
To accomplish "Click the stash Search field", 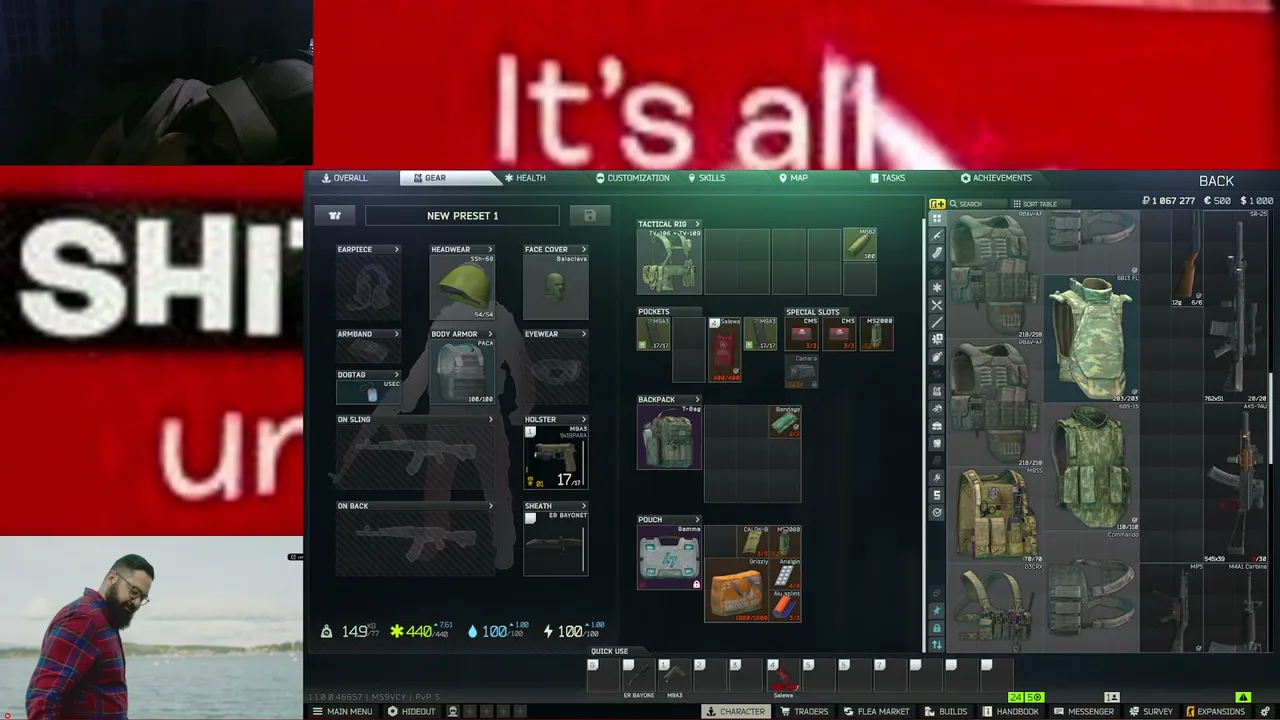I will click(x=976, y=204).
